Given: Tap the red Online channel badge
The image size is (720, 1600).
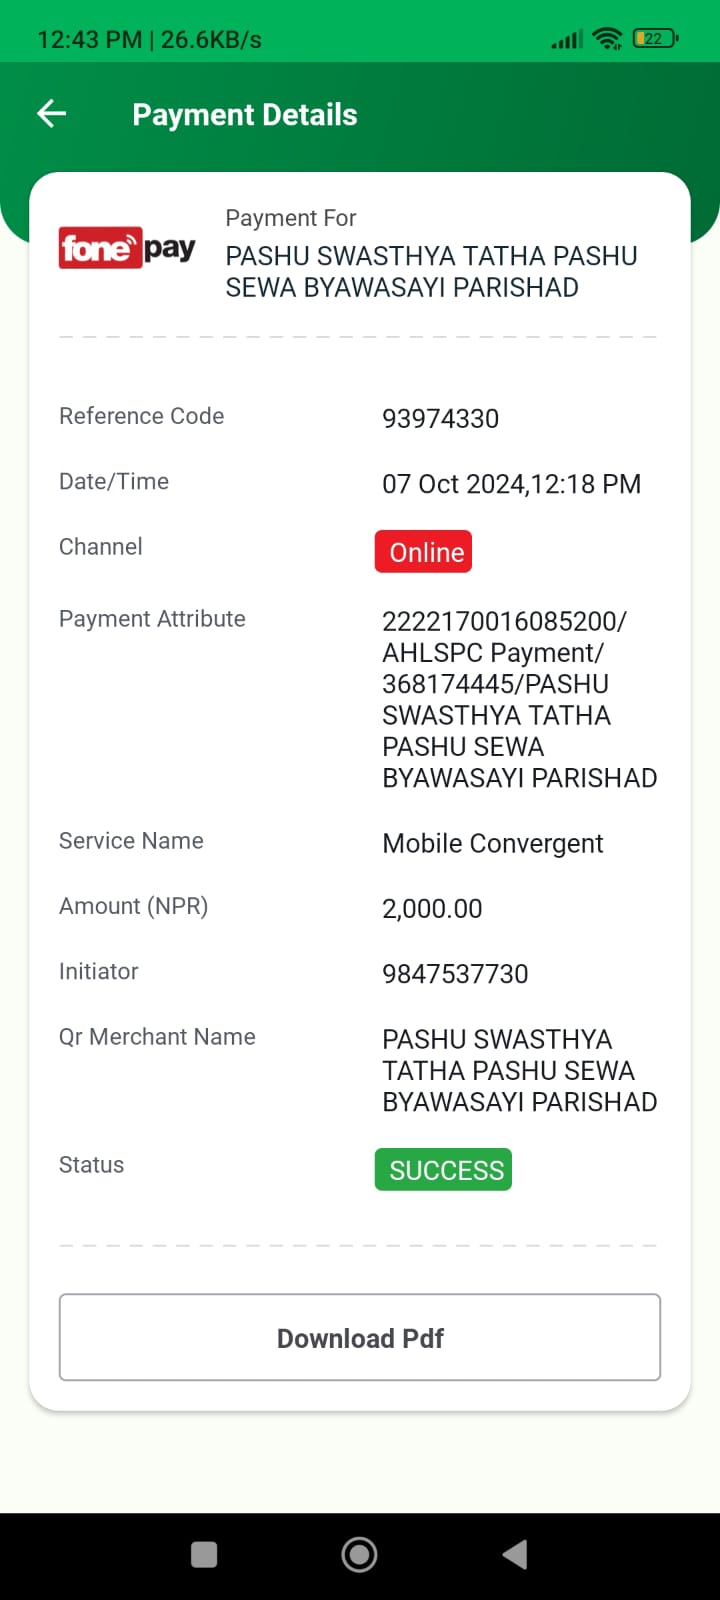Looking at the screenshot, I should tap(424, 552).
